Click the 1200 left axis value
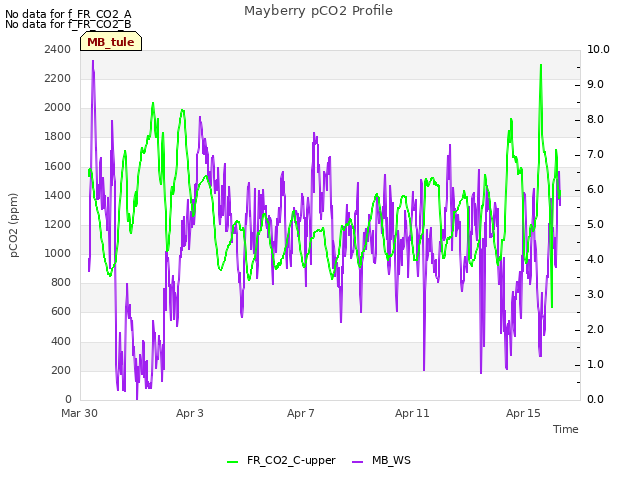This screenshot has height=480, width=640. coord(58,224)
